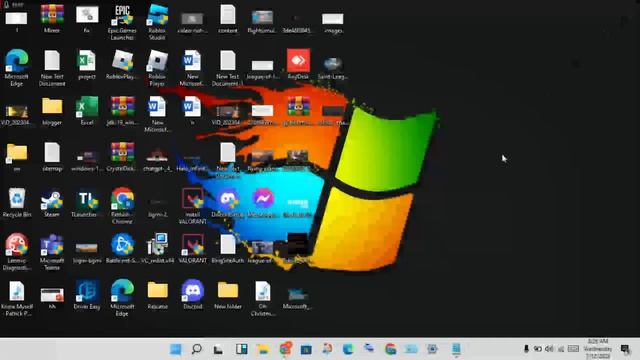Open Microsoft Edge from the taskbar
This screenshot has width=640, height=360.
click(348, 349)
